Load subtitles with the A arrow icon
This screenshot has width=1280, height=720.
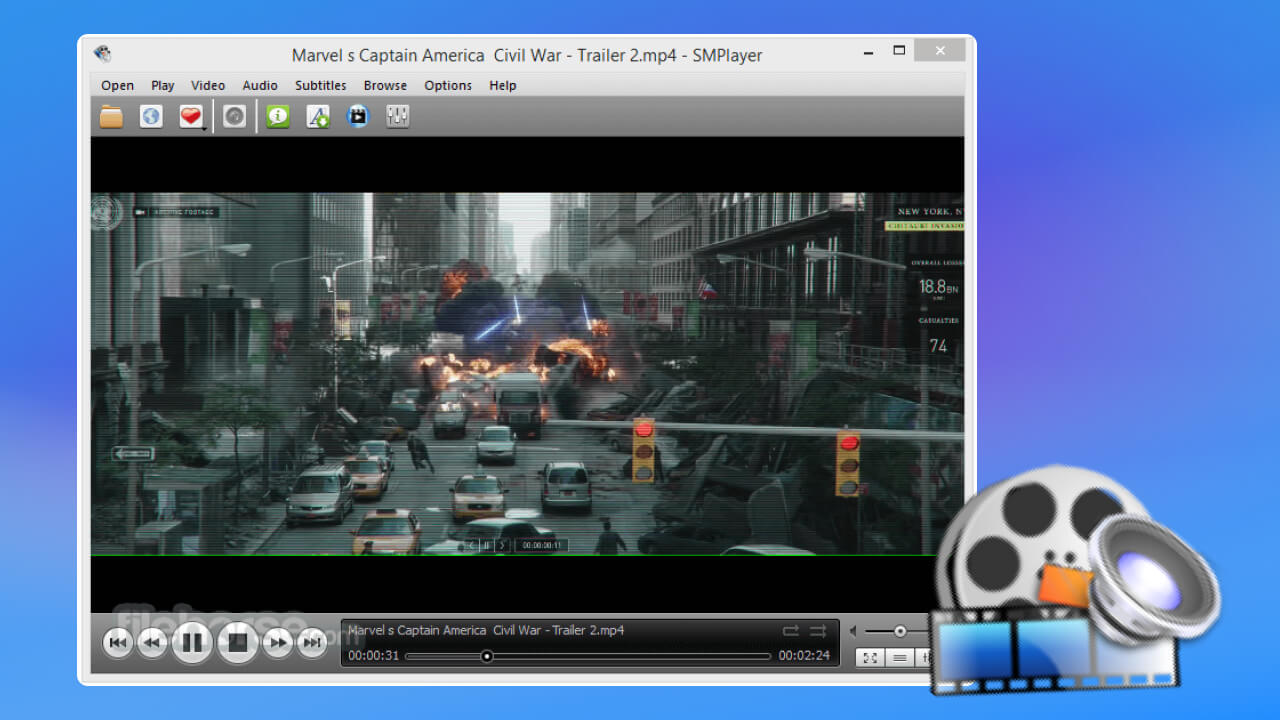coord(318,117)
